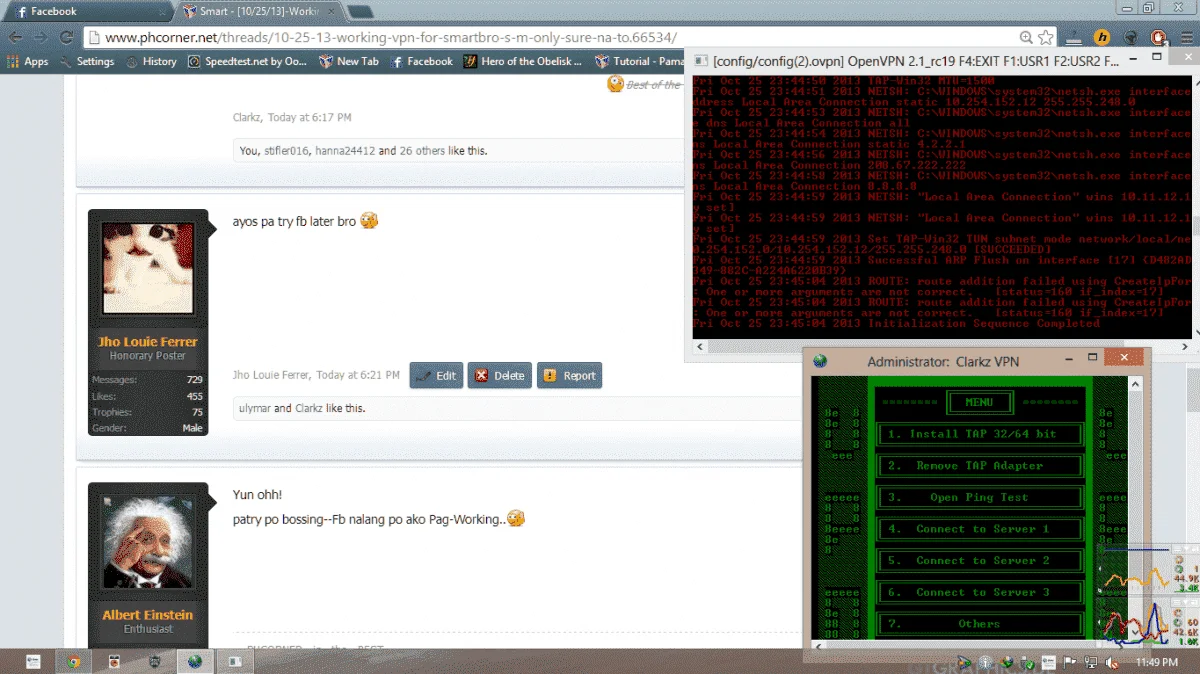
Task: Go forward in Chrome
Action: (x=41, y=37)
